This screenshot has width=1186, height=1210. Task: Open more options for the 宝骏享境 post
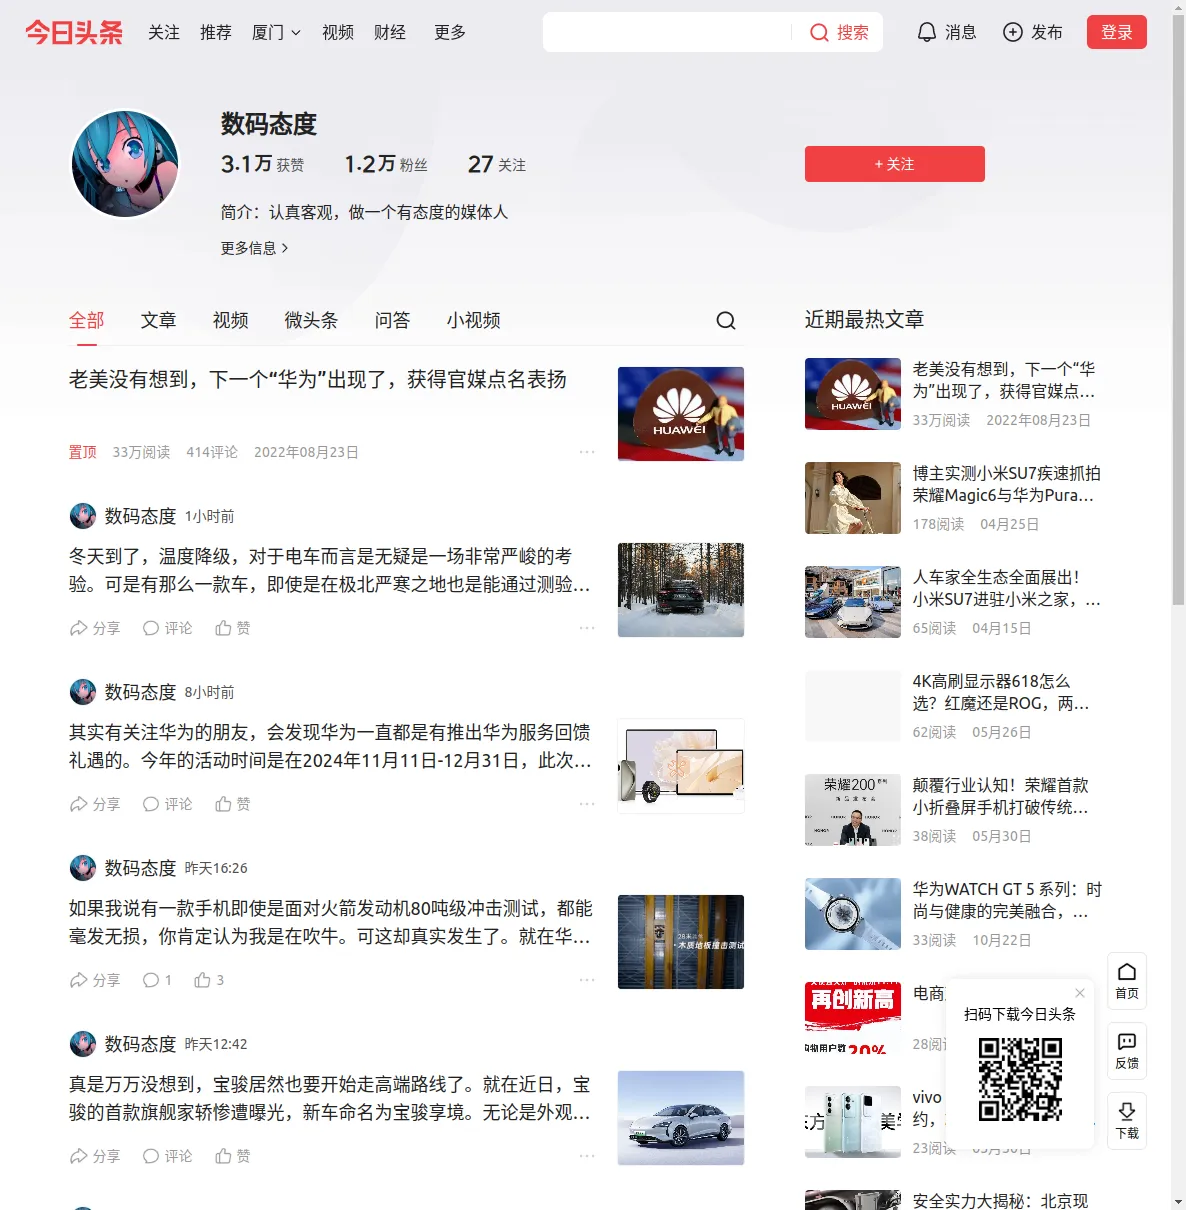587,1156
